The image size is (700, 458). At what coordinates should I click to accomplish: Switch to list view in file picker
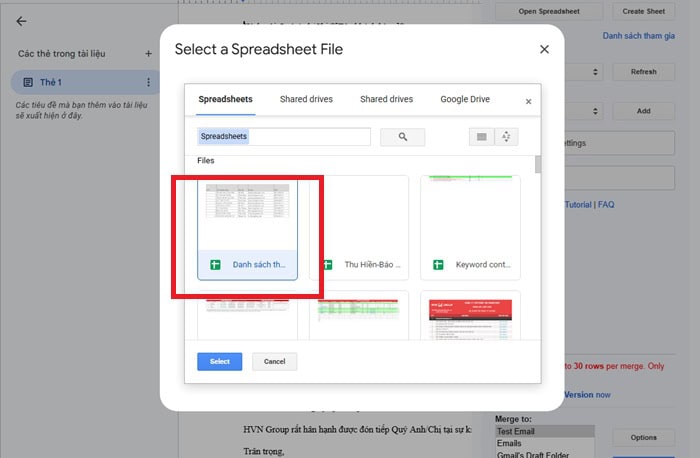click(481, 137)
